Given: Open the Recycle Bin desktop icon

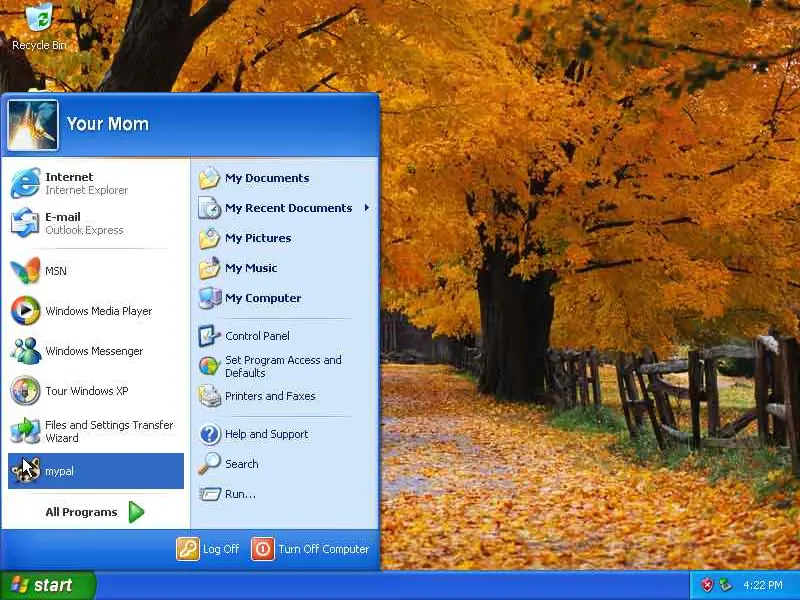Looking at the screenshot, I should 39,17.
